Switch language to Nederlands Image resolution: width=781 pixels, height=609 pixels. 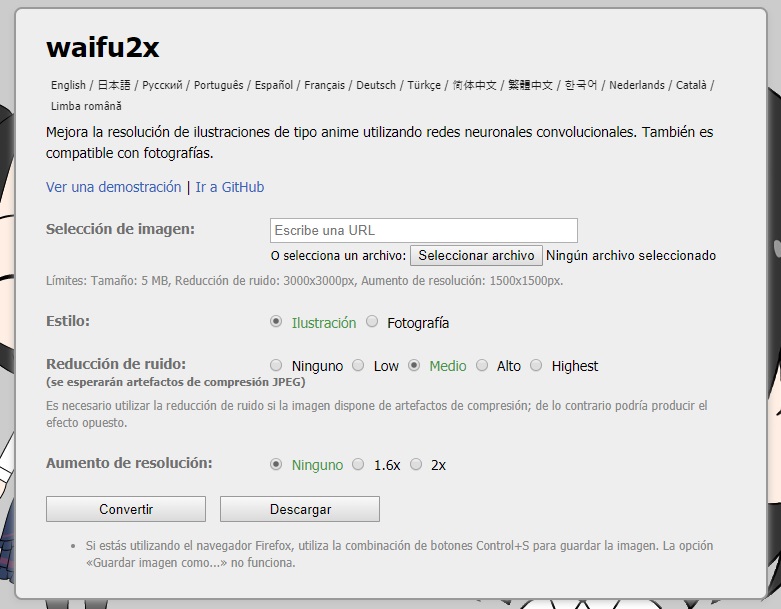(637, 85)
